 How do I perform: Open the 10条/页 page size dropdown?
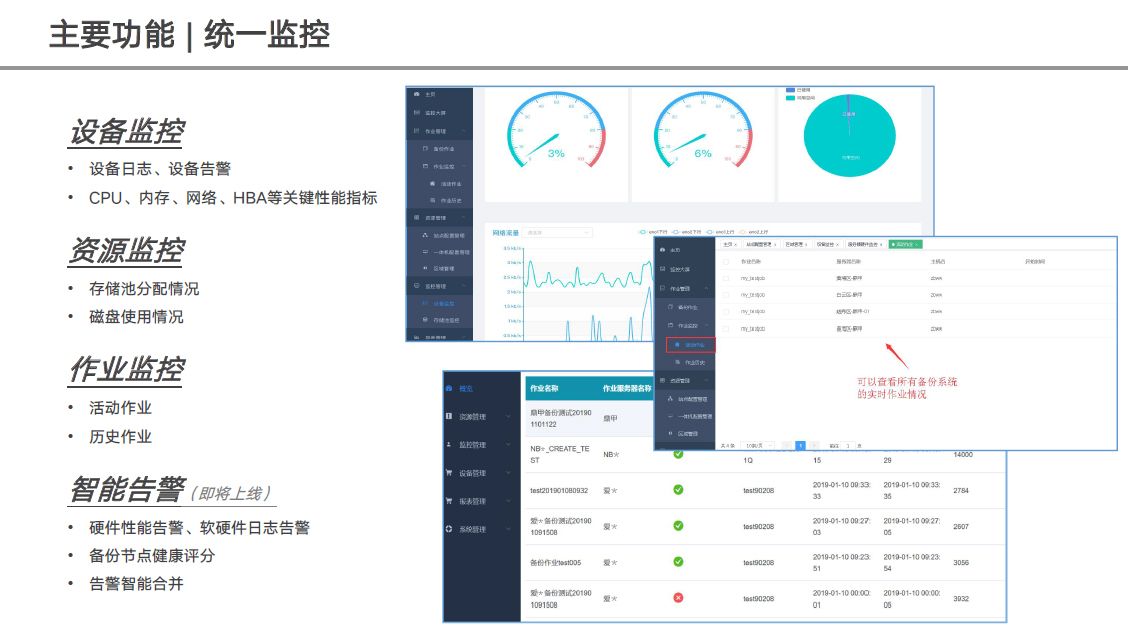759,444
